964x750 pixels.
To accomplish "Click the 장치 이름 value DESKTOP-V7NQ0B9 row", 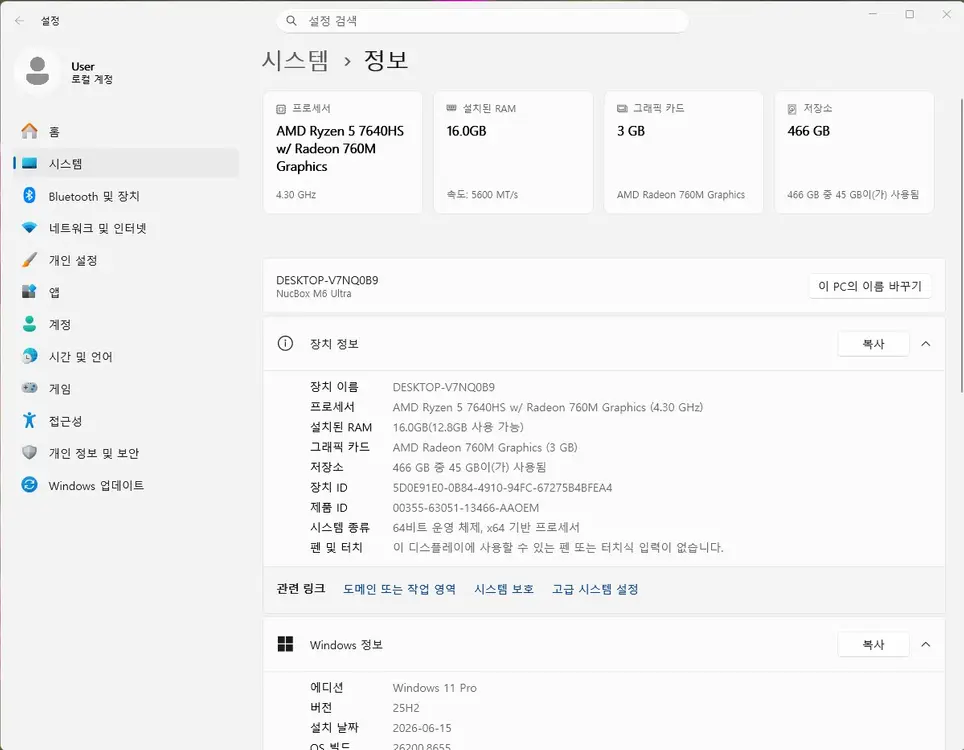I will (444, 387).
